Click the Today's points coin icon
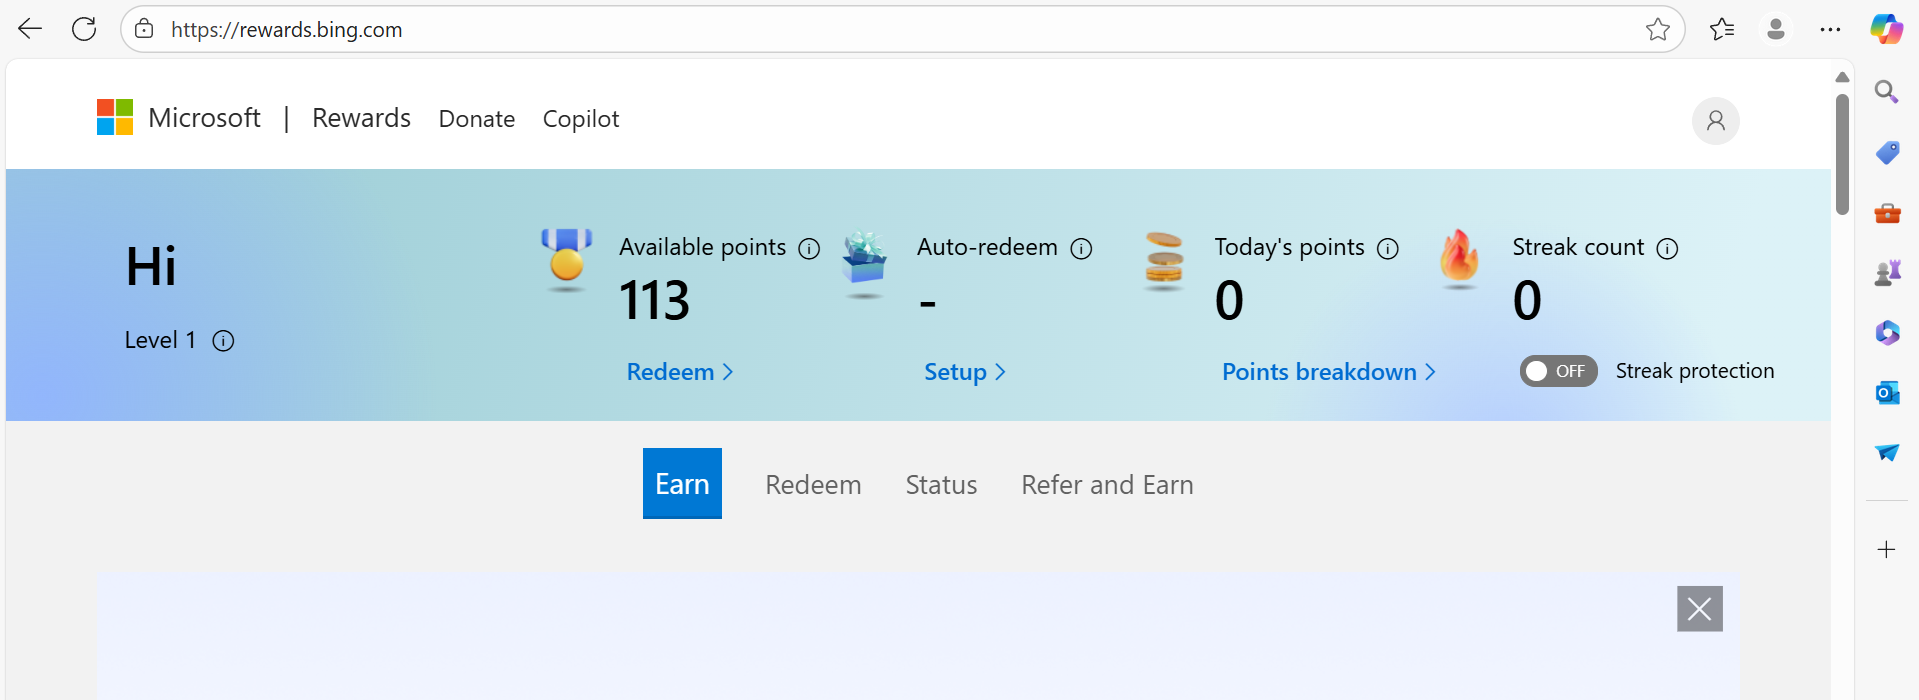 (x=1164, y=261)
